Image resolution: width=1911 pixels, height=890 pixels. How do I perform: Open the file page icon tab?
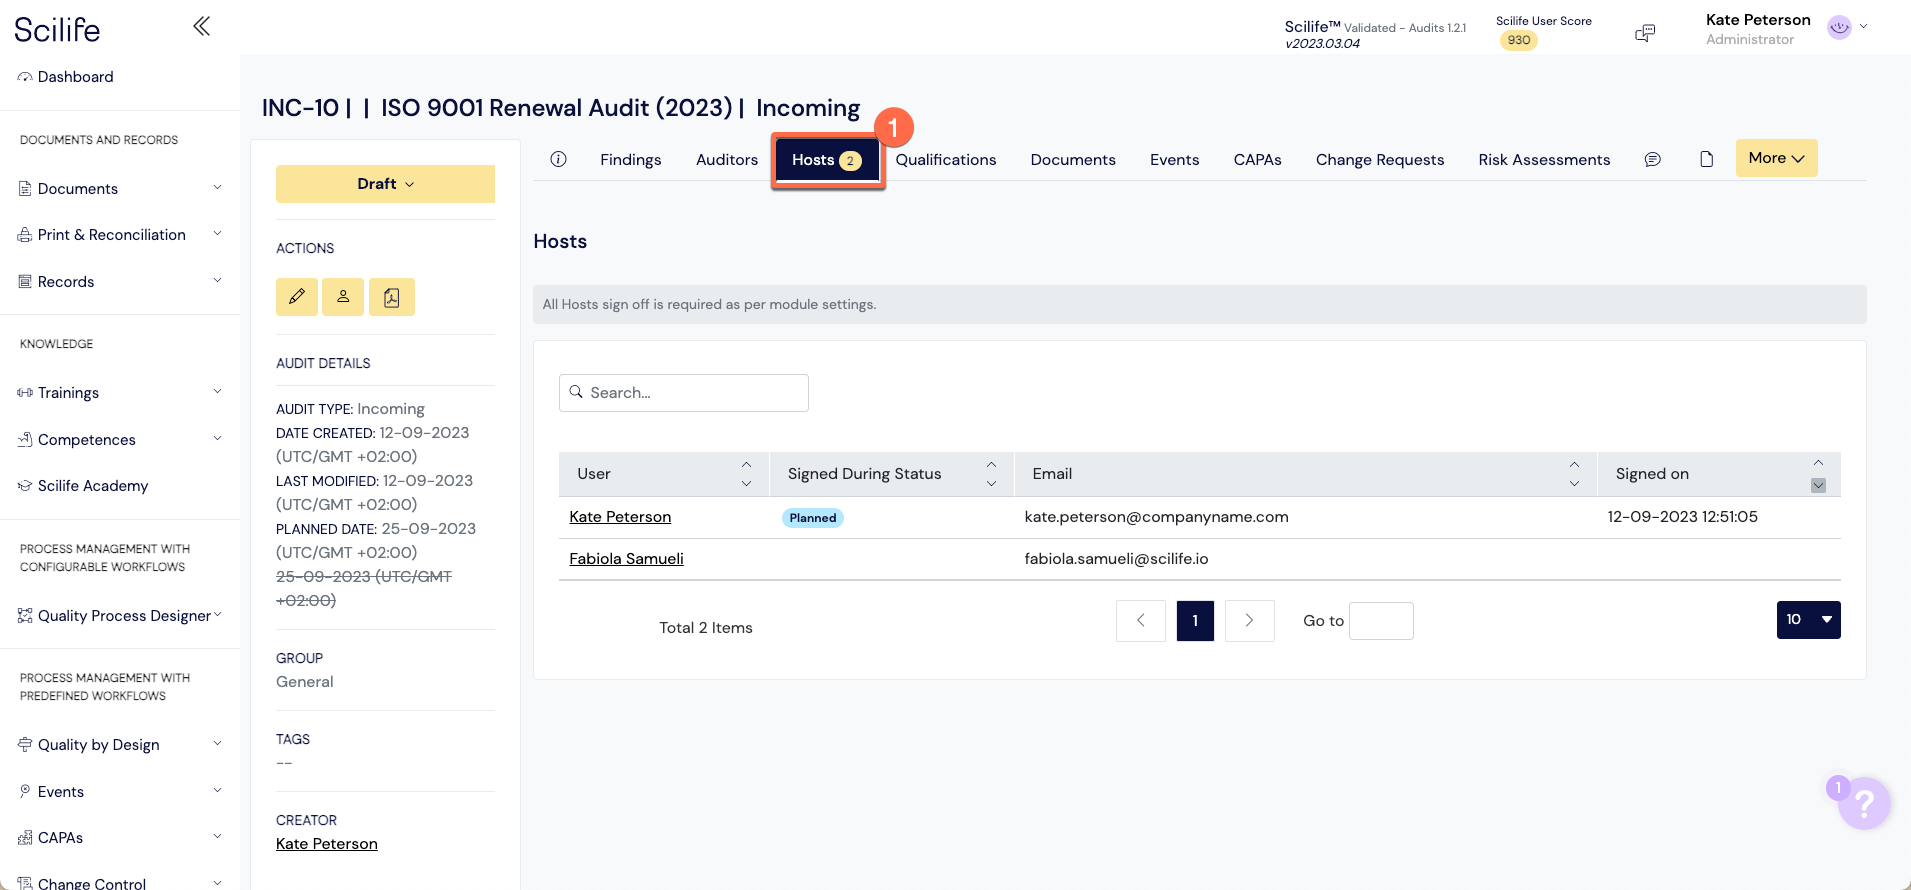click(1707, 159)
